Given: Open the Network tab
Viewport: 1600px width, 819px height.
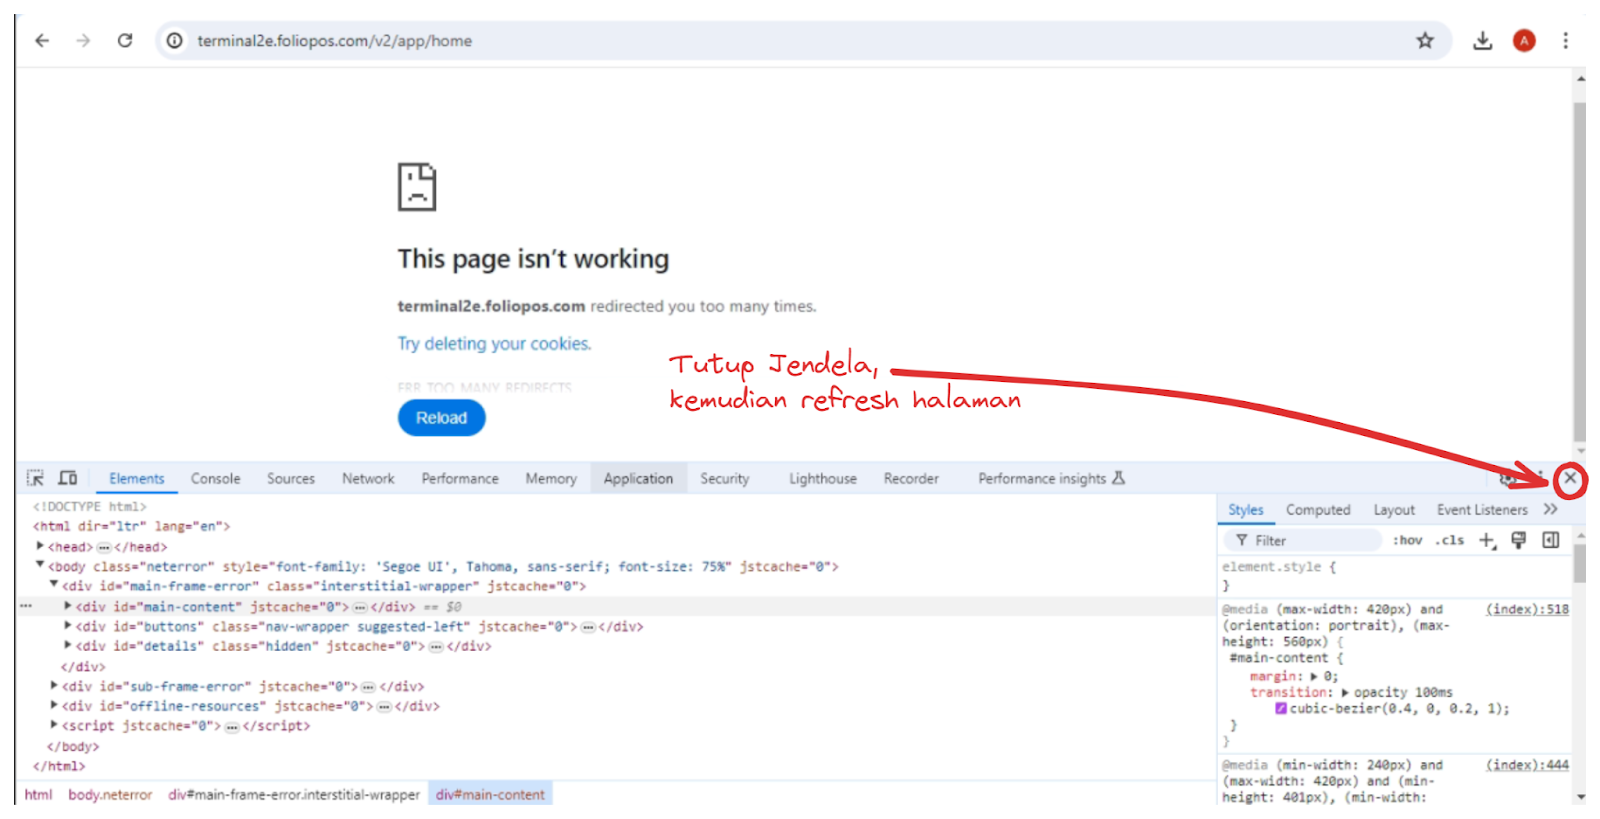Looking at the screenshot, I should (x=368, y=479).
